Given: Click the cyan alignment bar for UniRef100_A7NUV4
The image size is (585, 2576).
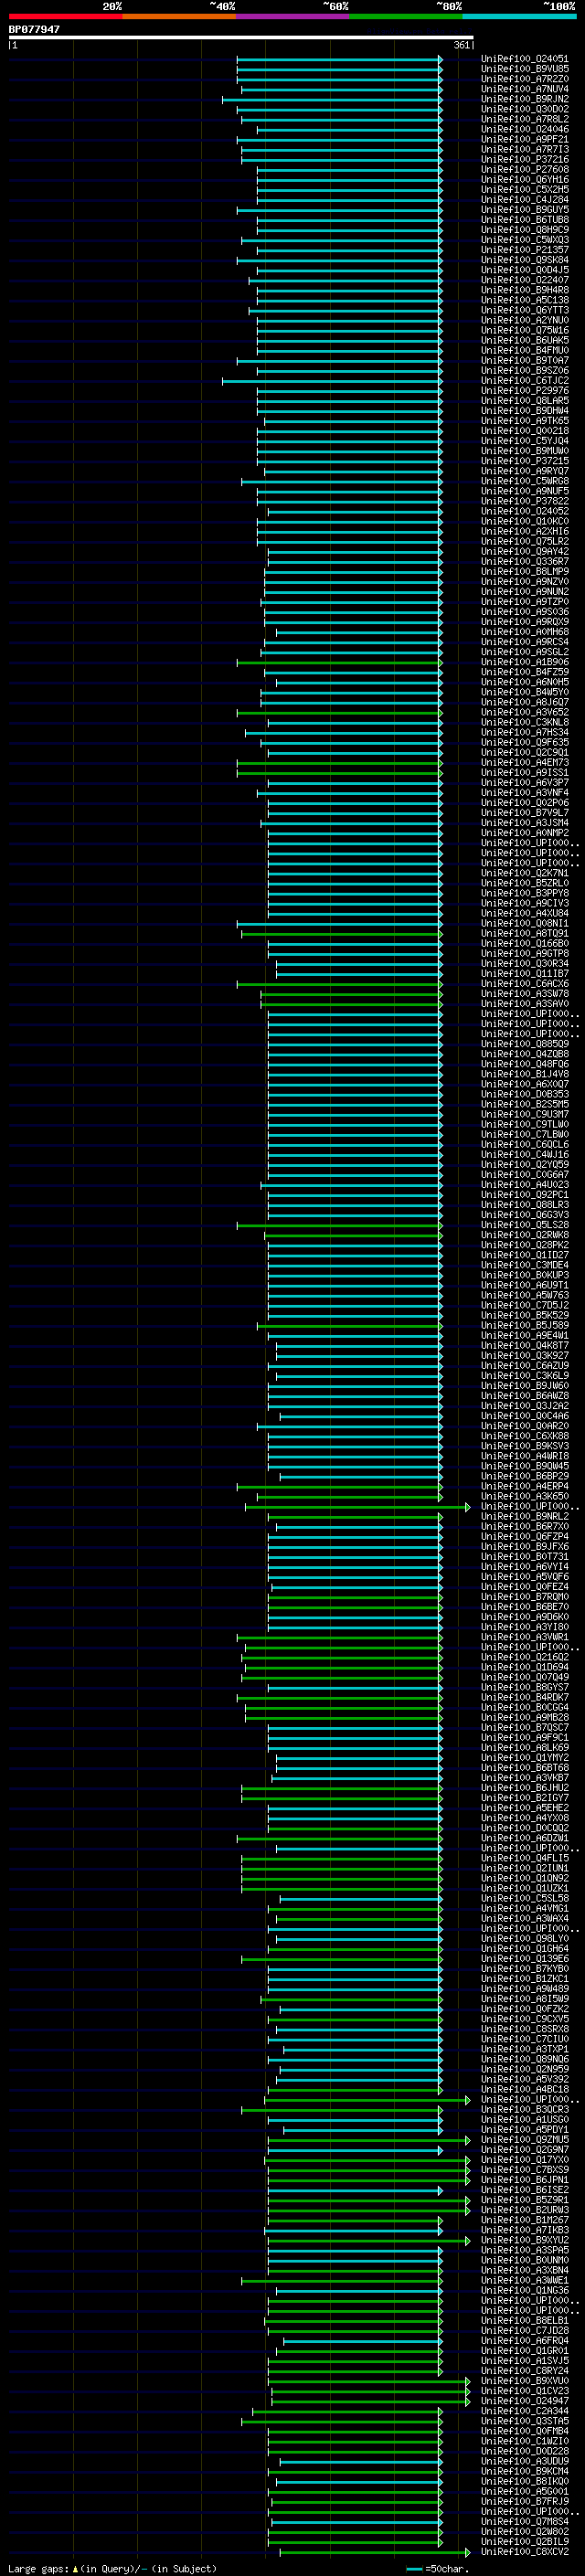Looking at the screenshot, I should pos(341,89).
